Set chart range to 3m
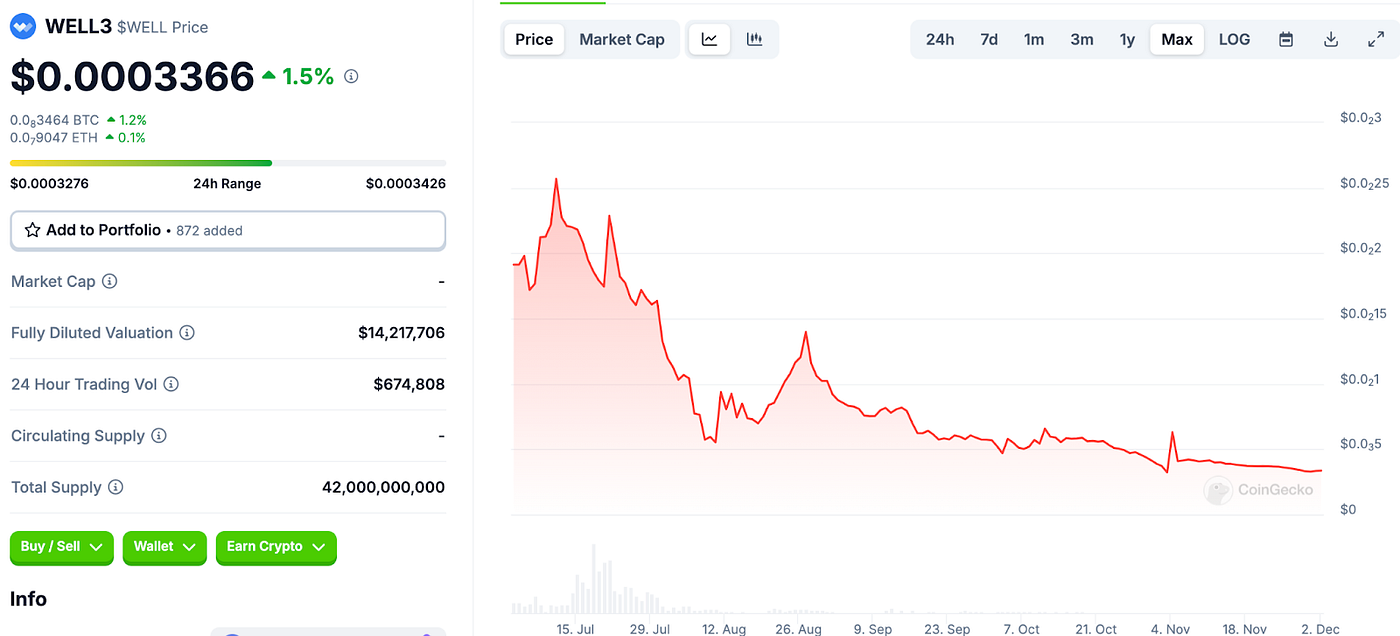Screen dimensions: 1400x636 [1082, 39]
